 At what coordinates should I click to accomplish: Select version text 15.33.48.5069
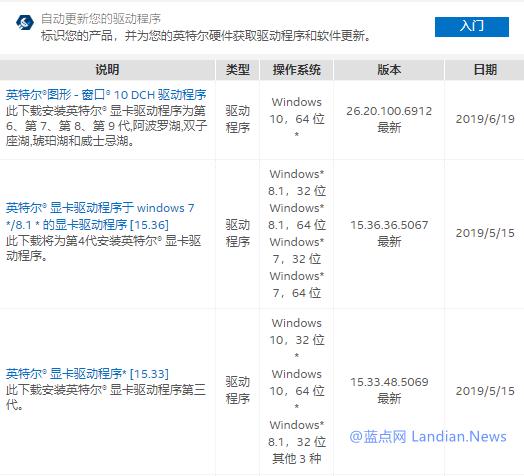389,382
